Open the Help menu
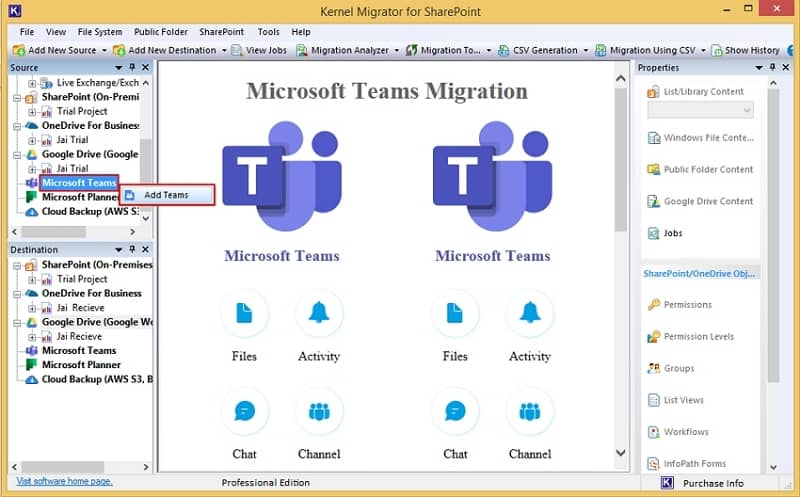 point(301,32)
